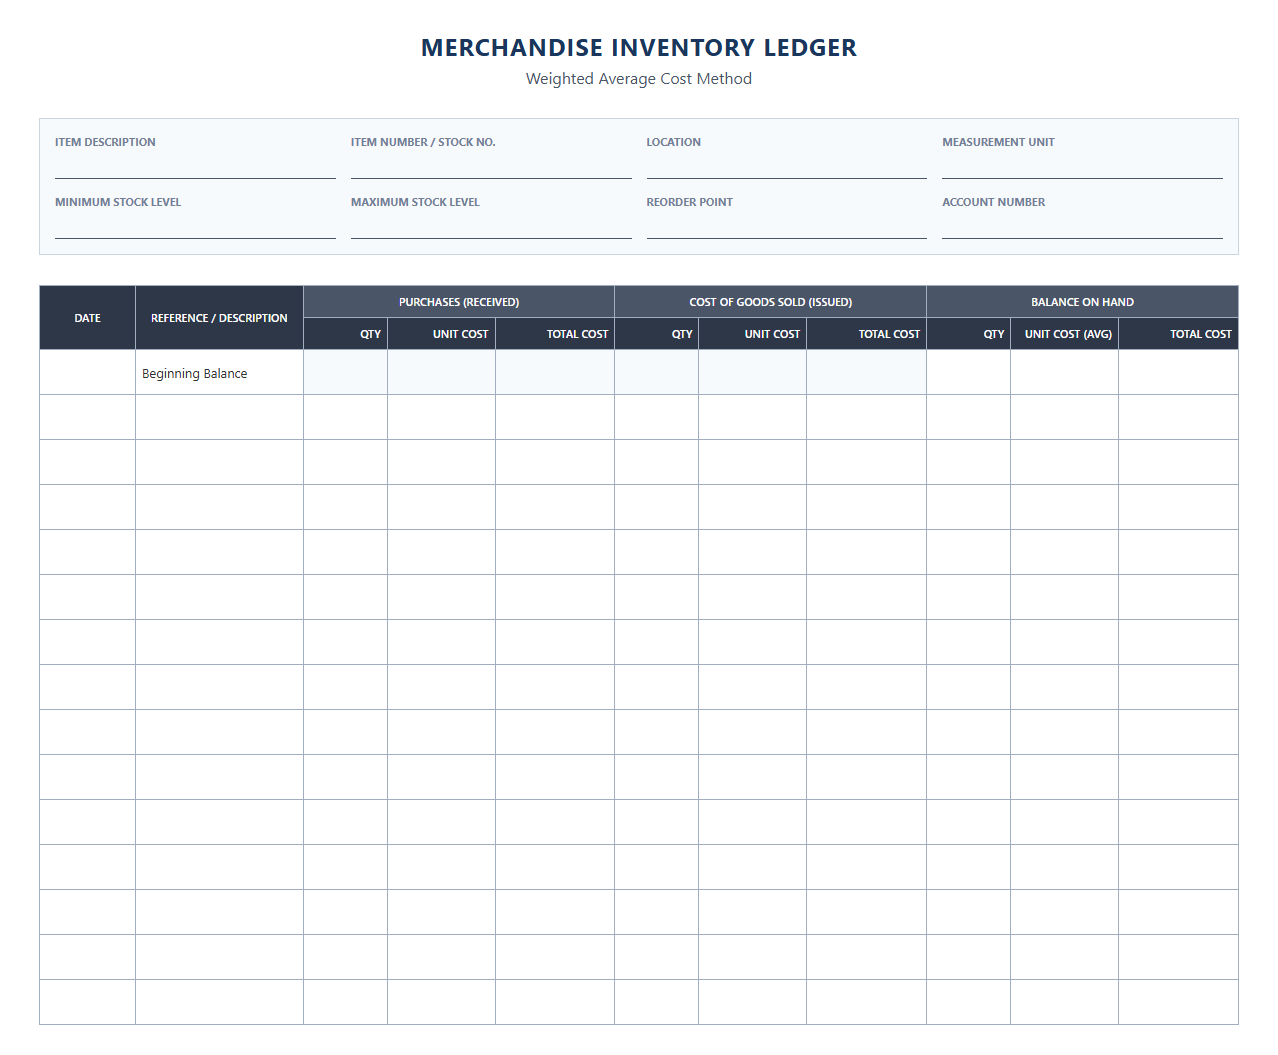Click the UNIT COST header under Purchases

(x=441, y=334)
